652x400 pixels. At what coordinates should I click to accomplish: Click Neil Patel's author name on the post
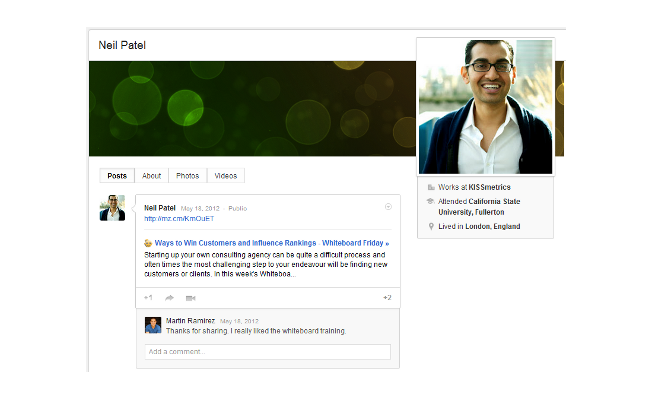click(160, 208)
